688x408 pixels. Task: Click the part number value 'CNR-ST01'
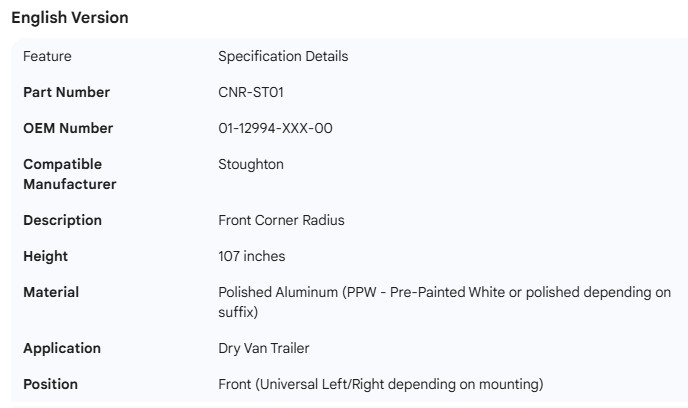pos(250,92)
